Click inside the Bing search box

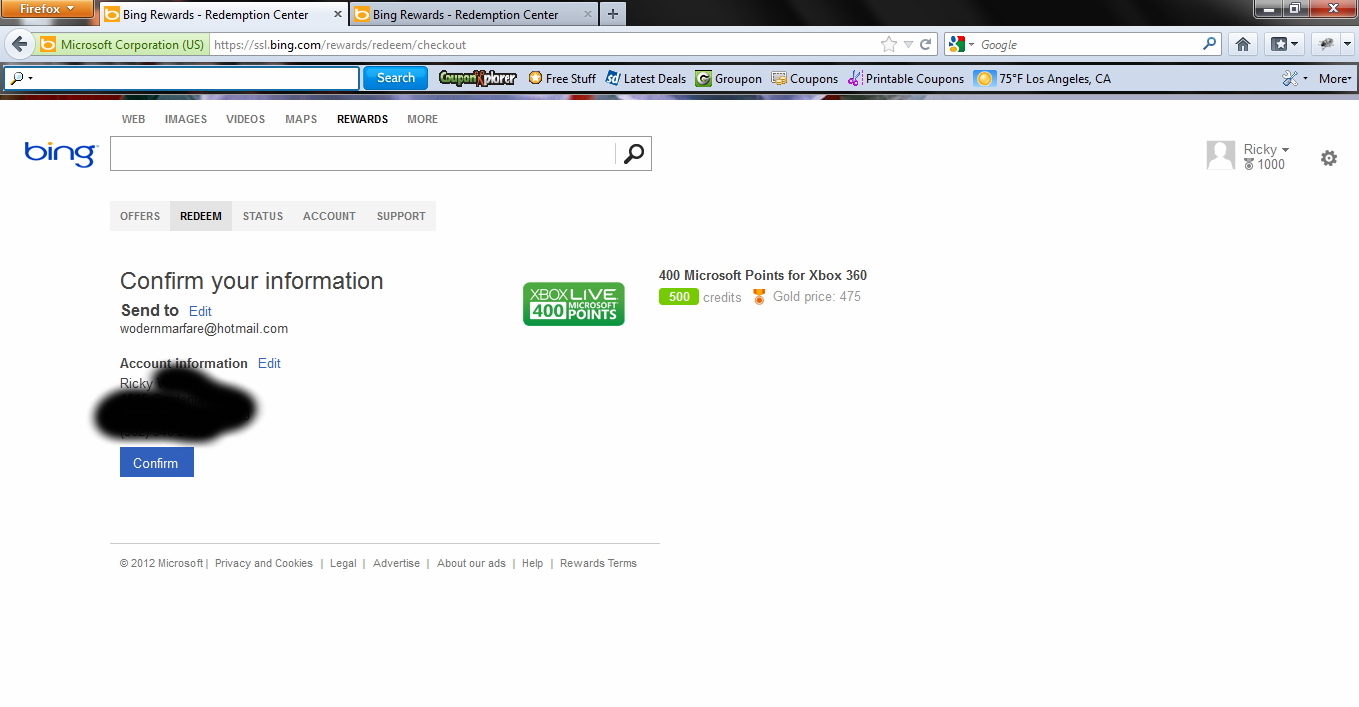(x=362, y=153)
